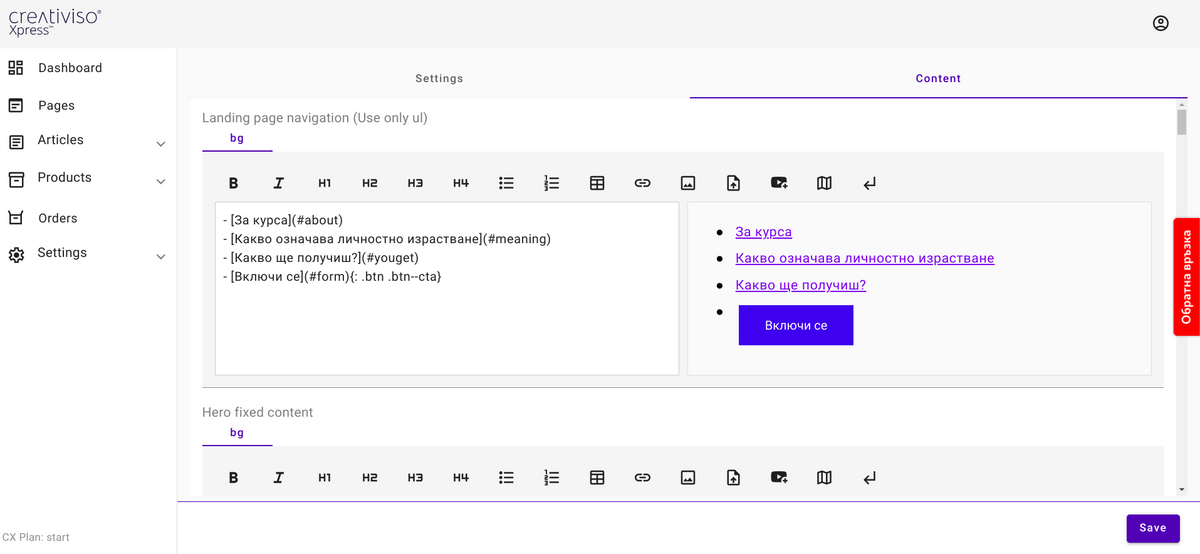Insert bulleted list in Hero content editor
Viewport: 1200px width, 554px height.
[506, 478]
